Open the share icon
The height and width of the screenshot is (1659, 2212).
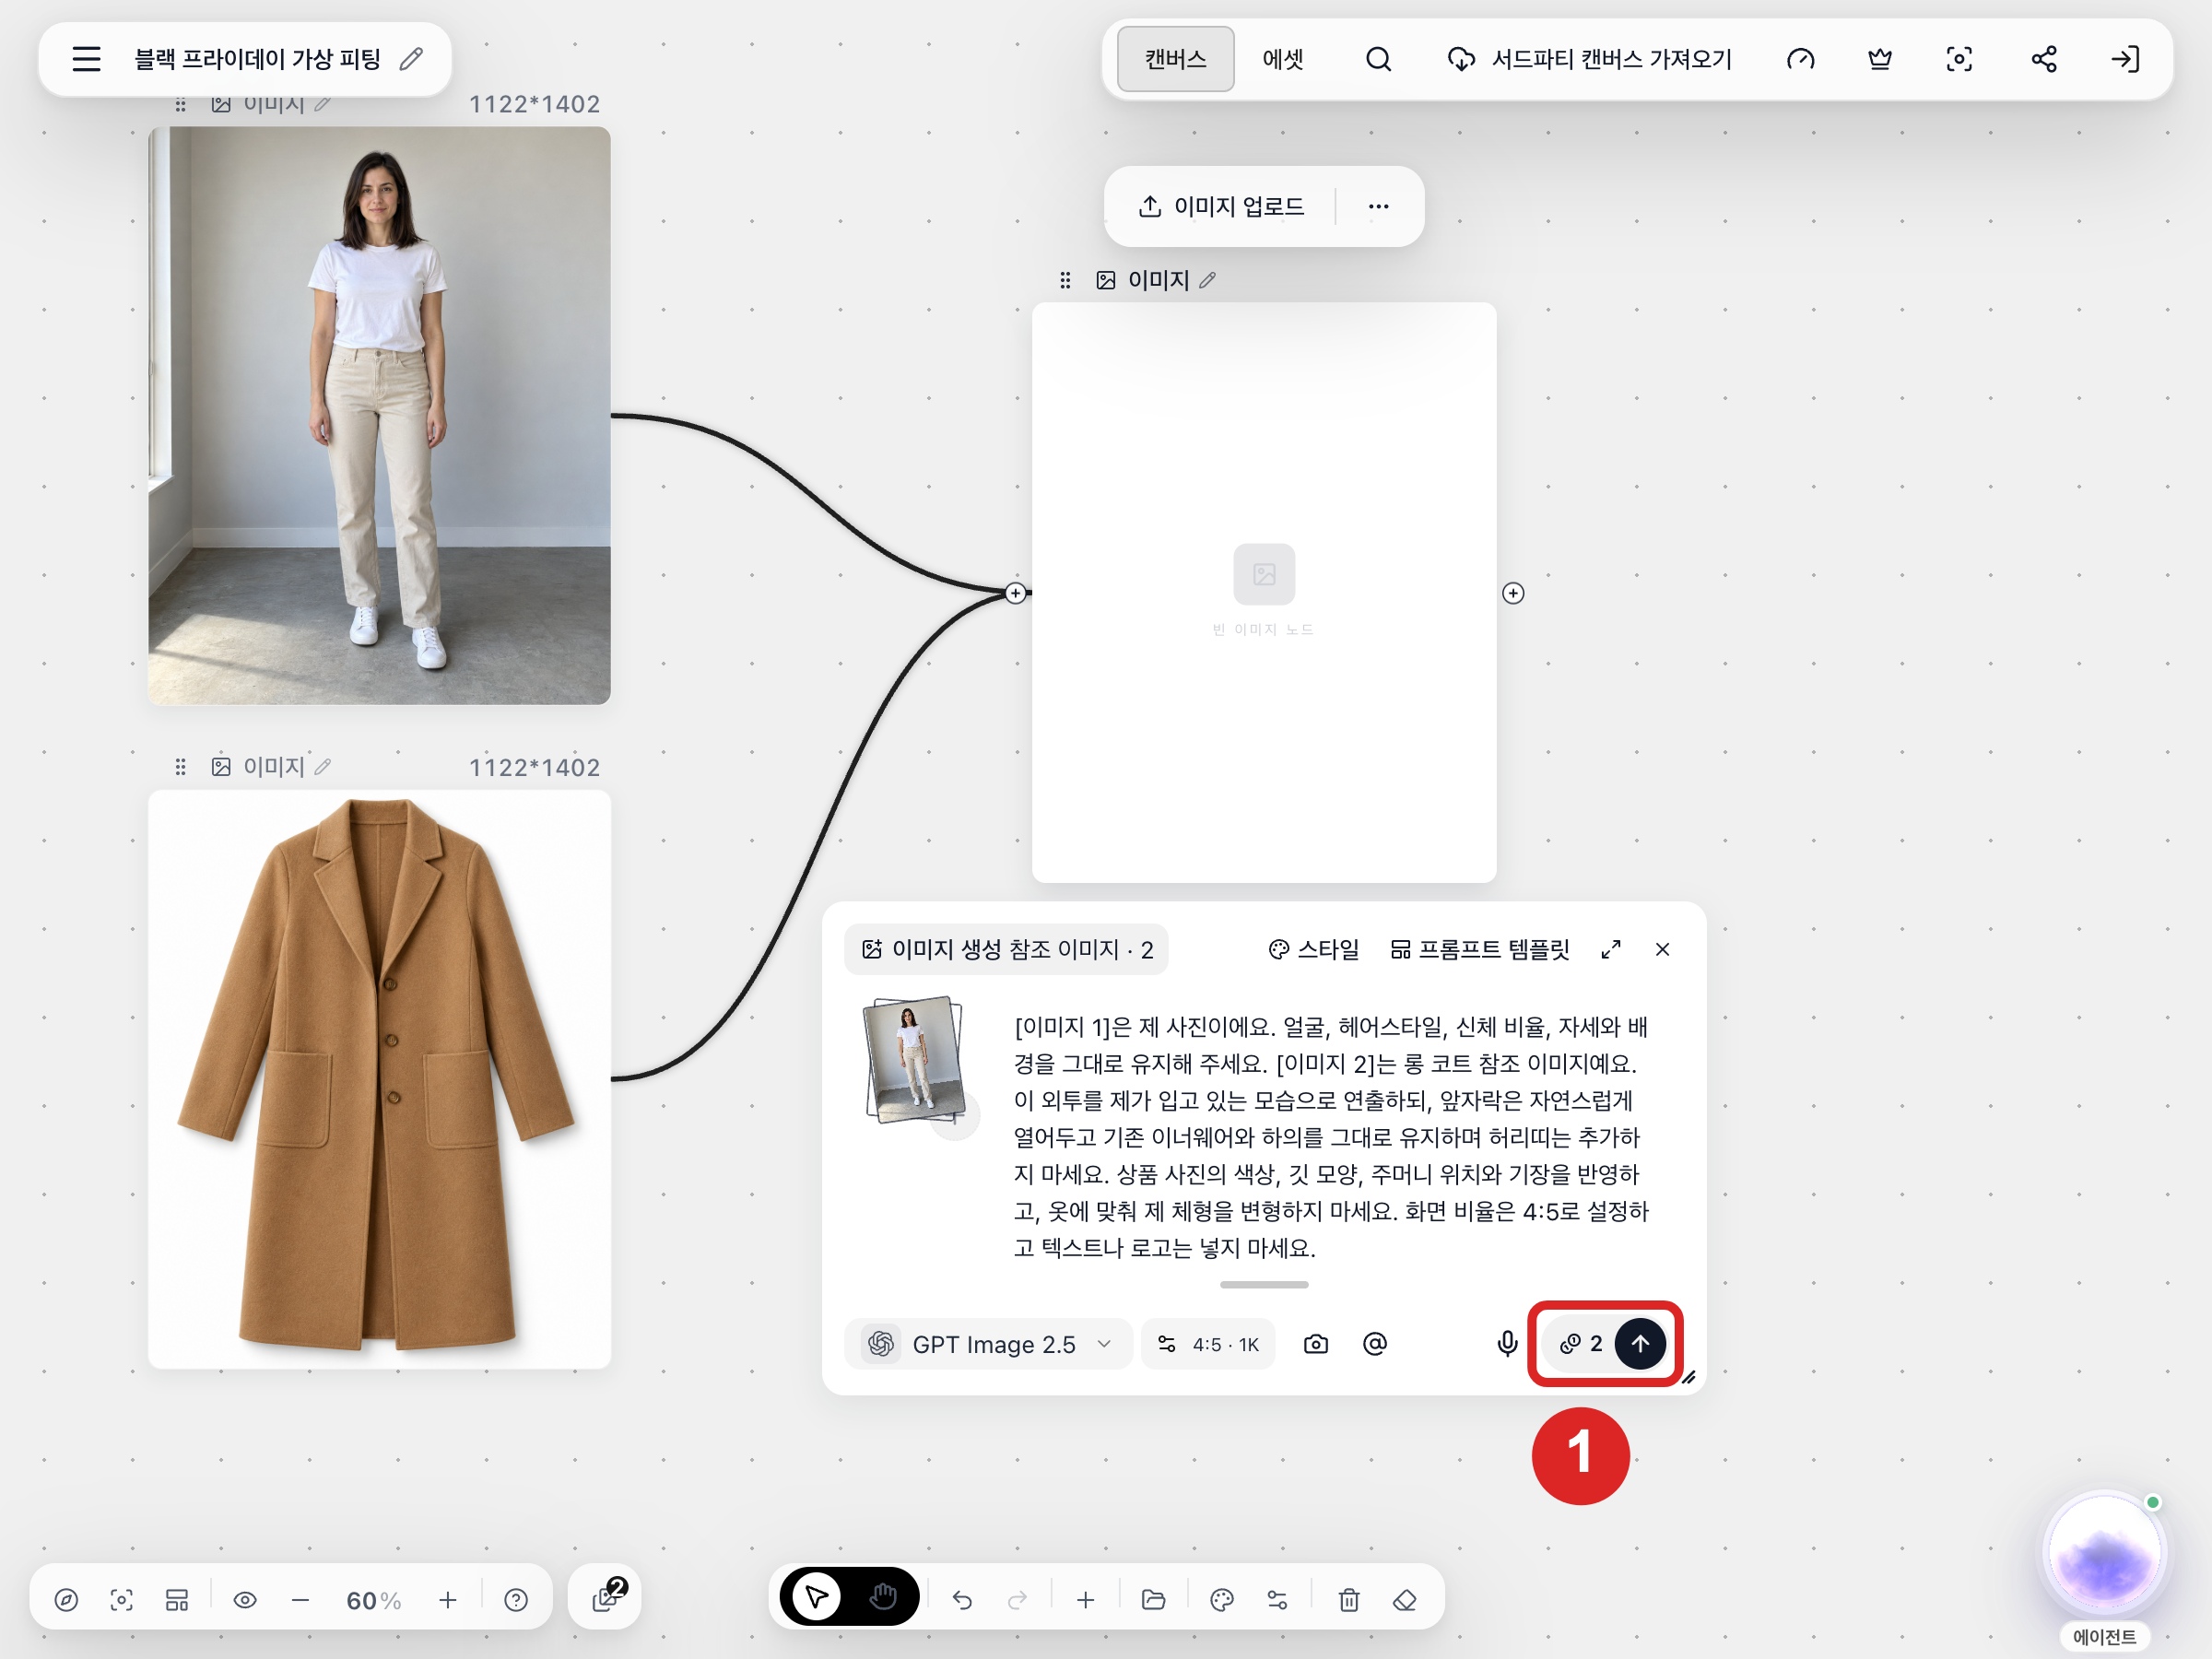2043,59
